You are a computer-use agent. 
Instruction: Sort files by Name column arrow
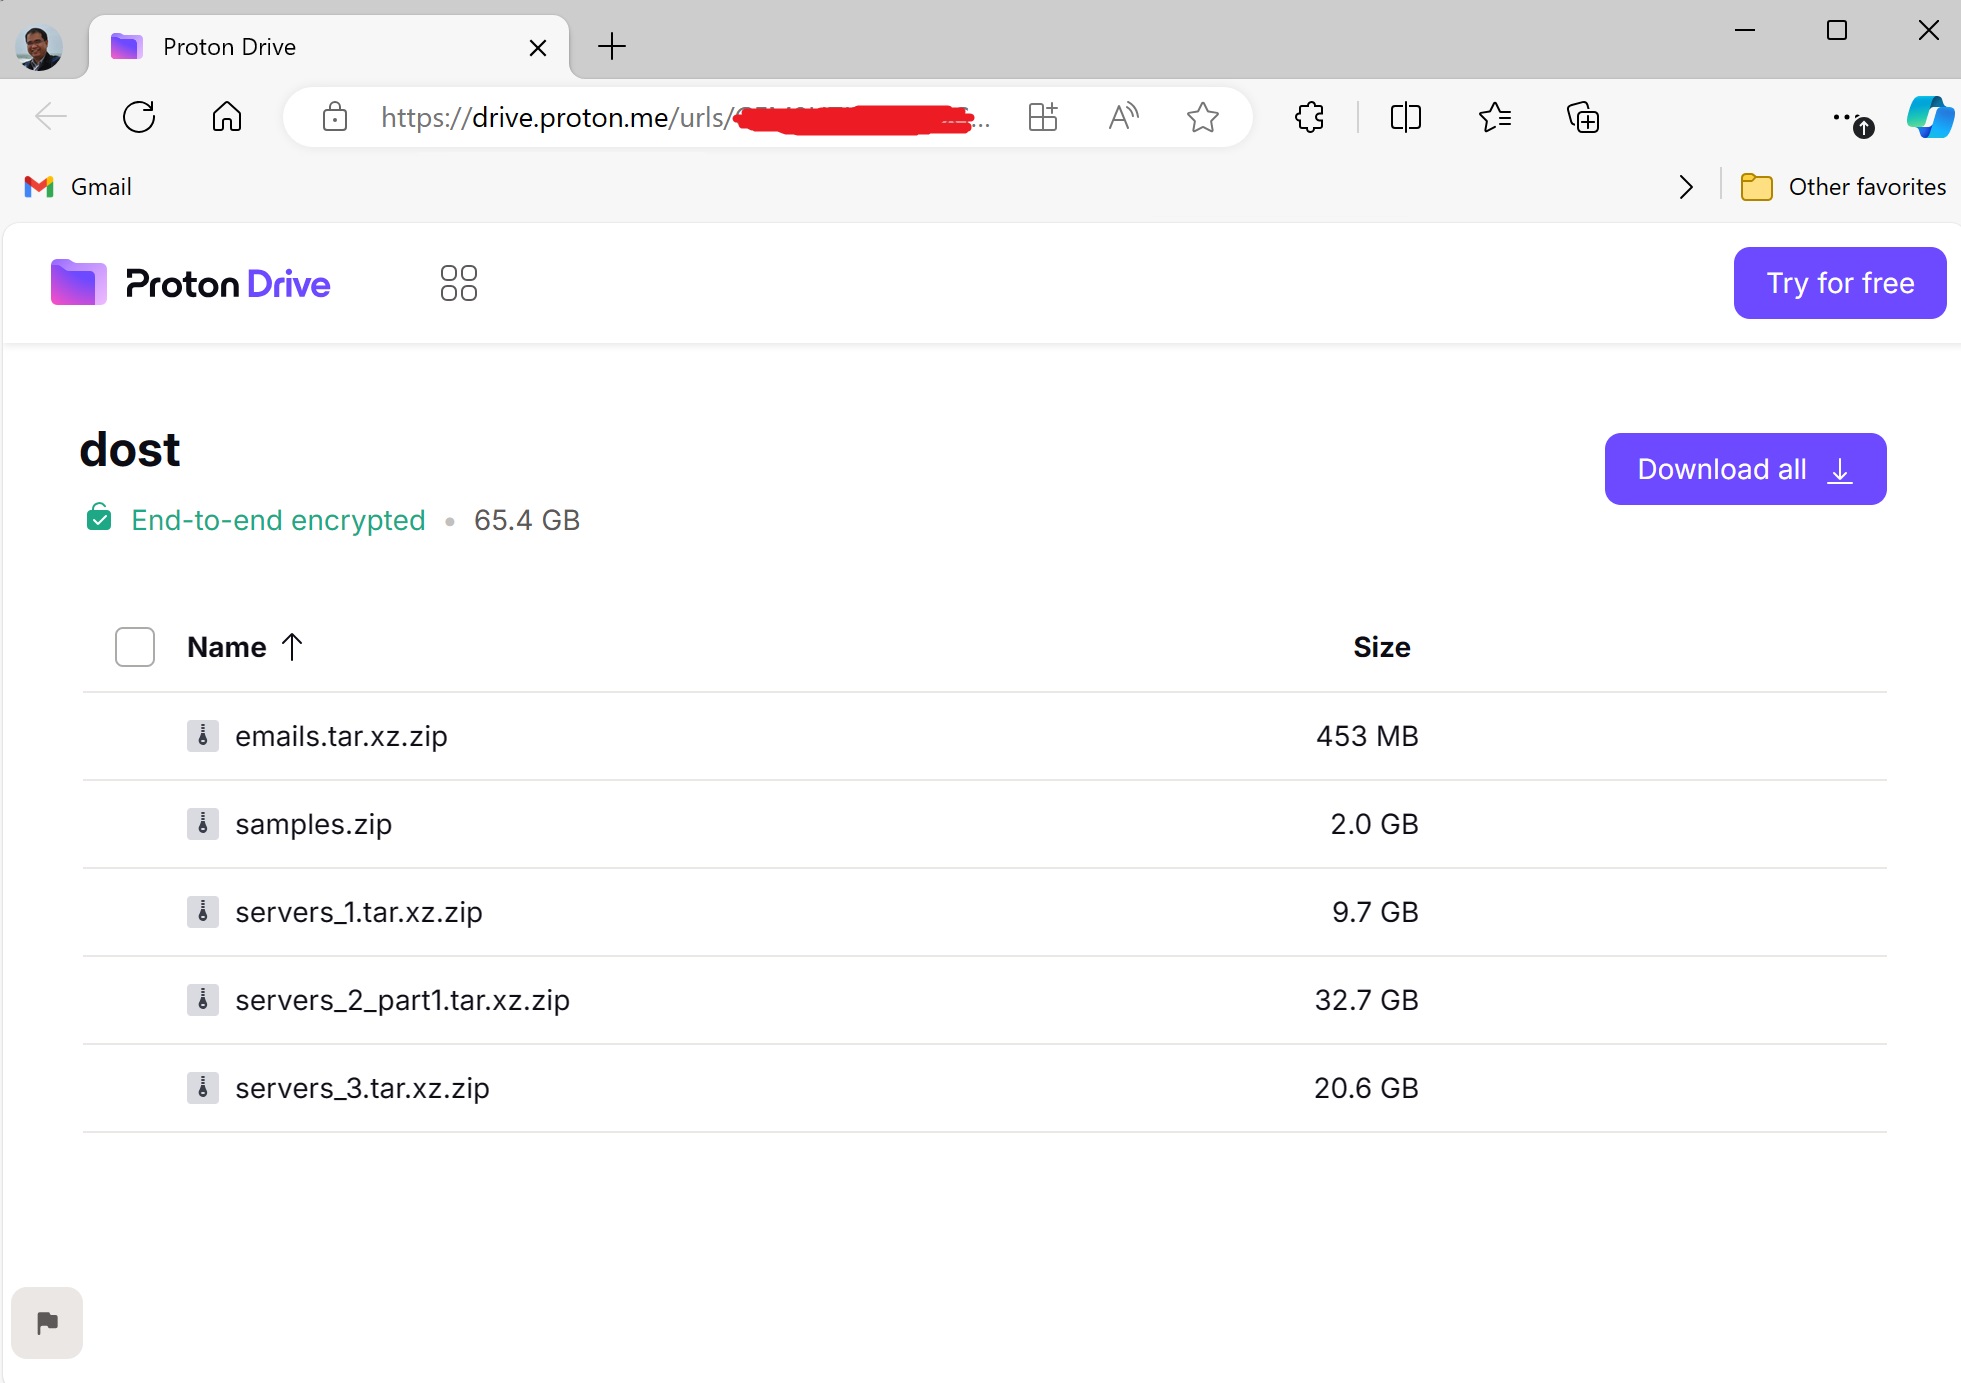[292, 647]
